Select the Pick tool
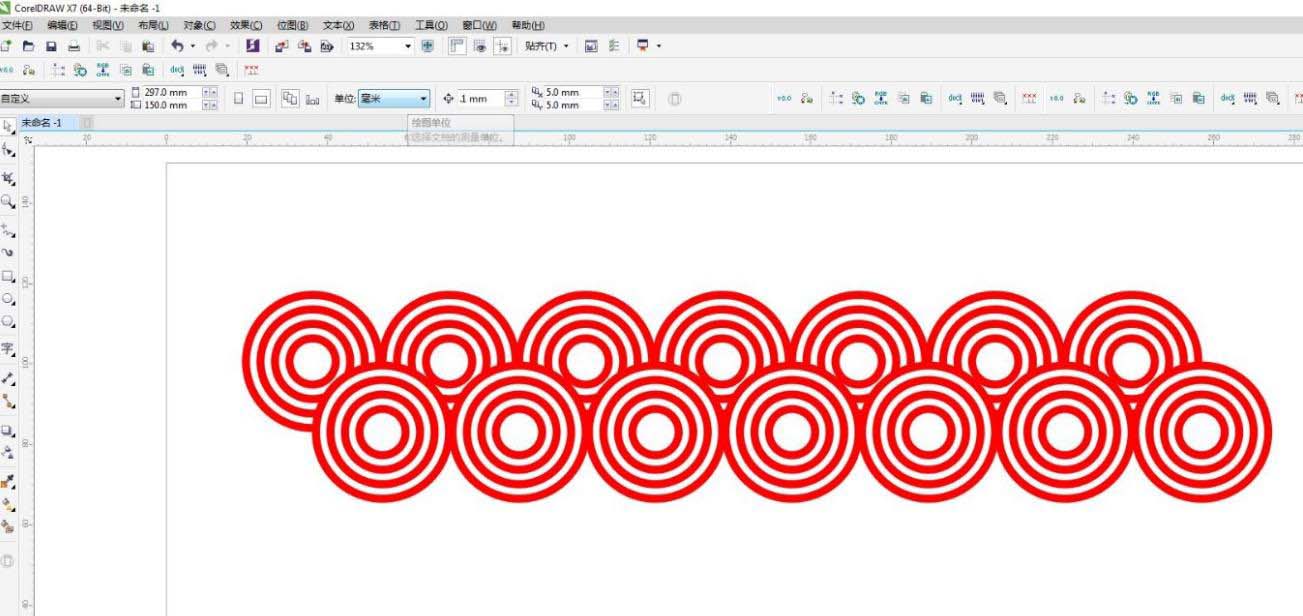This screenshot has height=616, width=1303. 8,127
